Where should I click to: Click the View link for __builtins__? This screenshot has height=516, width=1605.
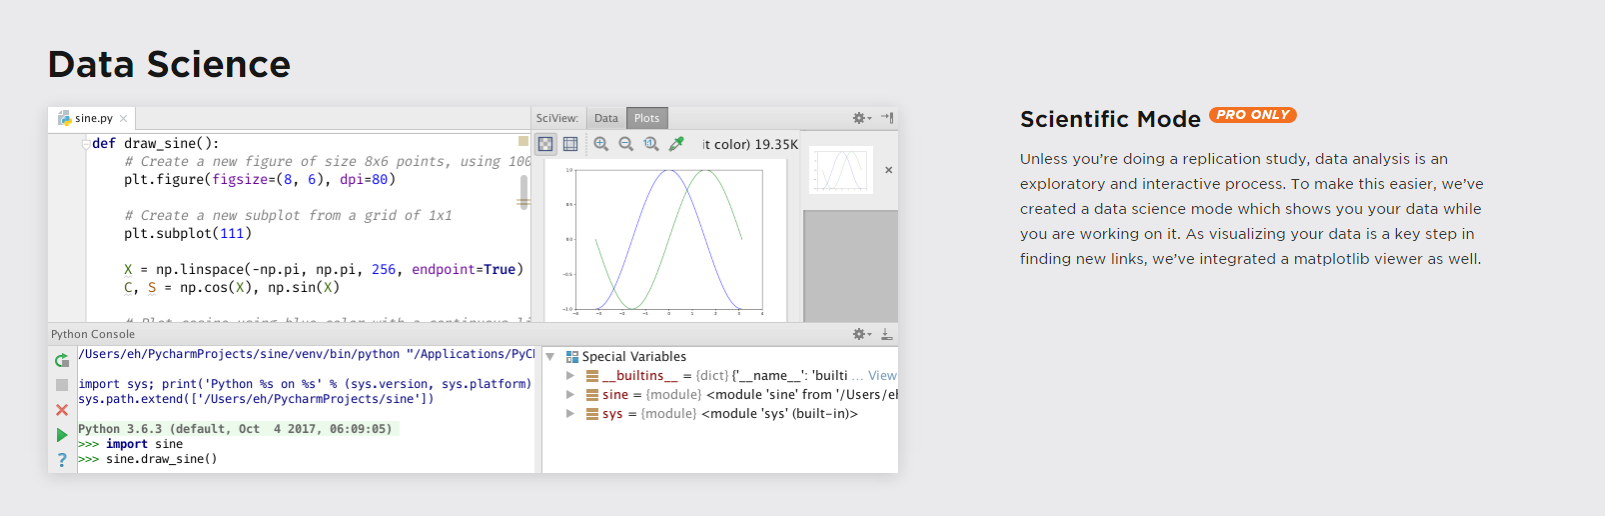[882, 376]
